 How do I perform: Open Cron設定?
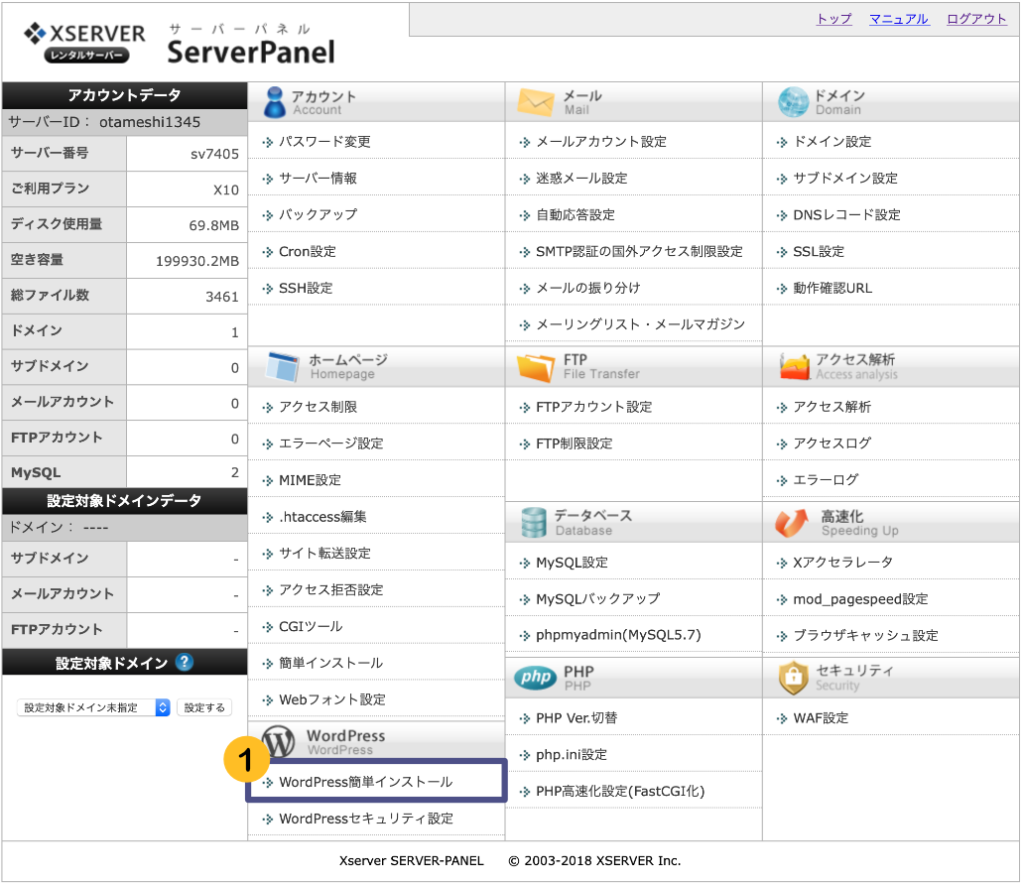(307, 251)
